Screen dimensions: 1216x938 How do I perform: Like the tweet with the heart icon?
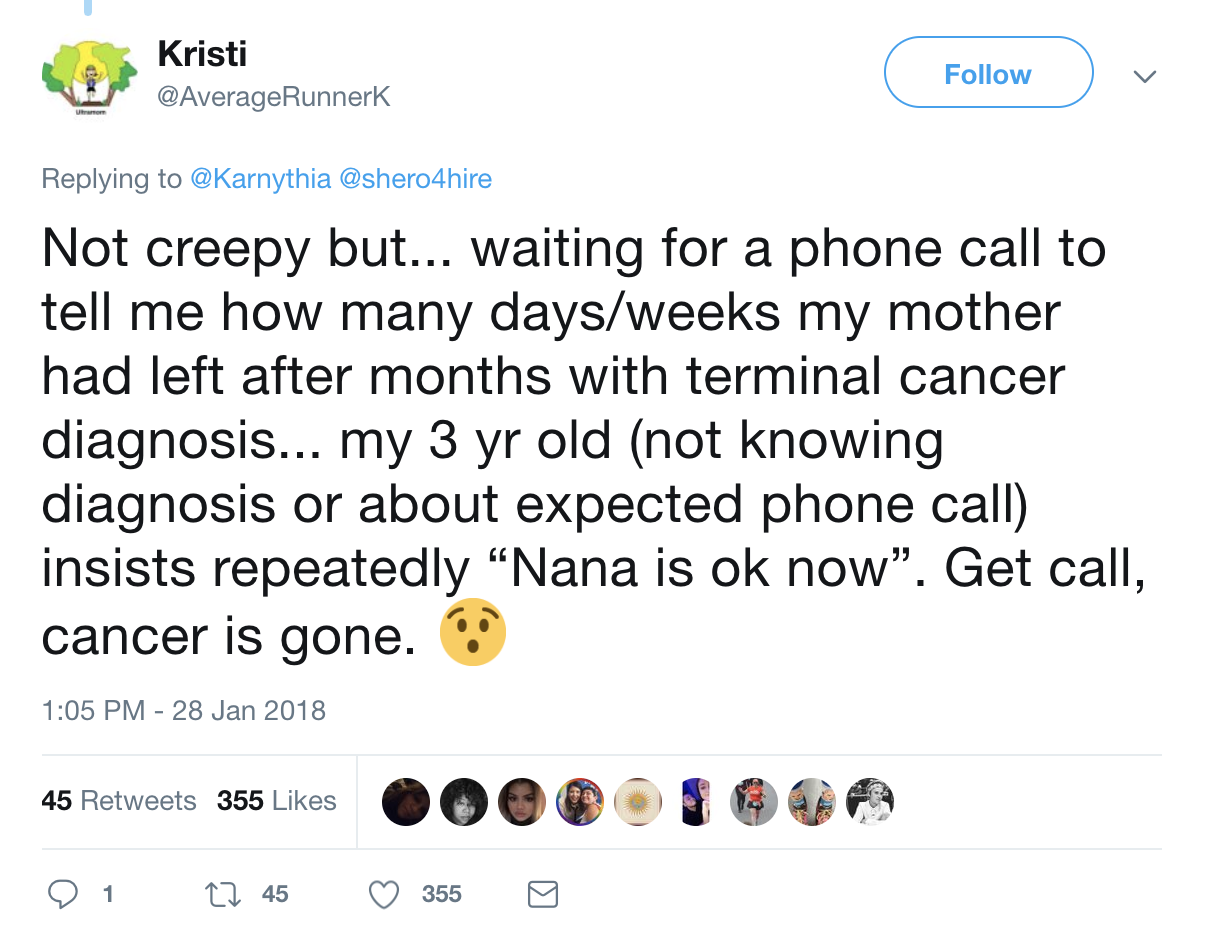[385, 893]
